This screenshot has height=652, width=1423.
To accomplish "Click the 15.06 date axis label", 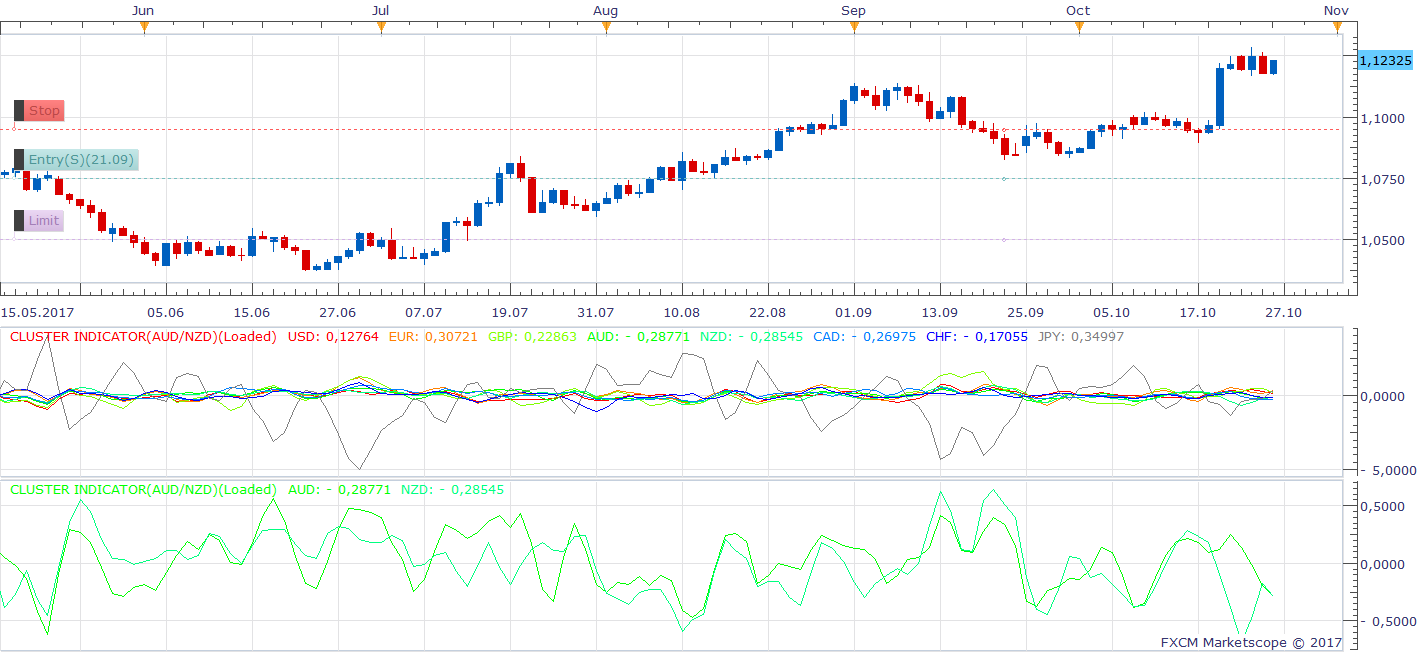I will (251, 313).
